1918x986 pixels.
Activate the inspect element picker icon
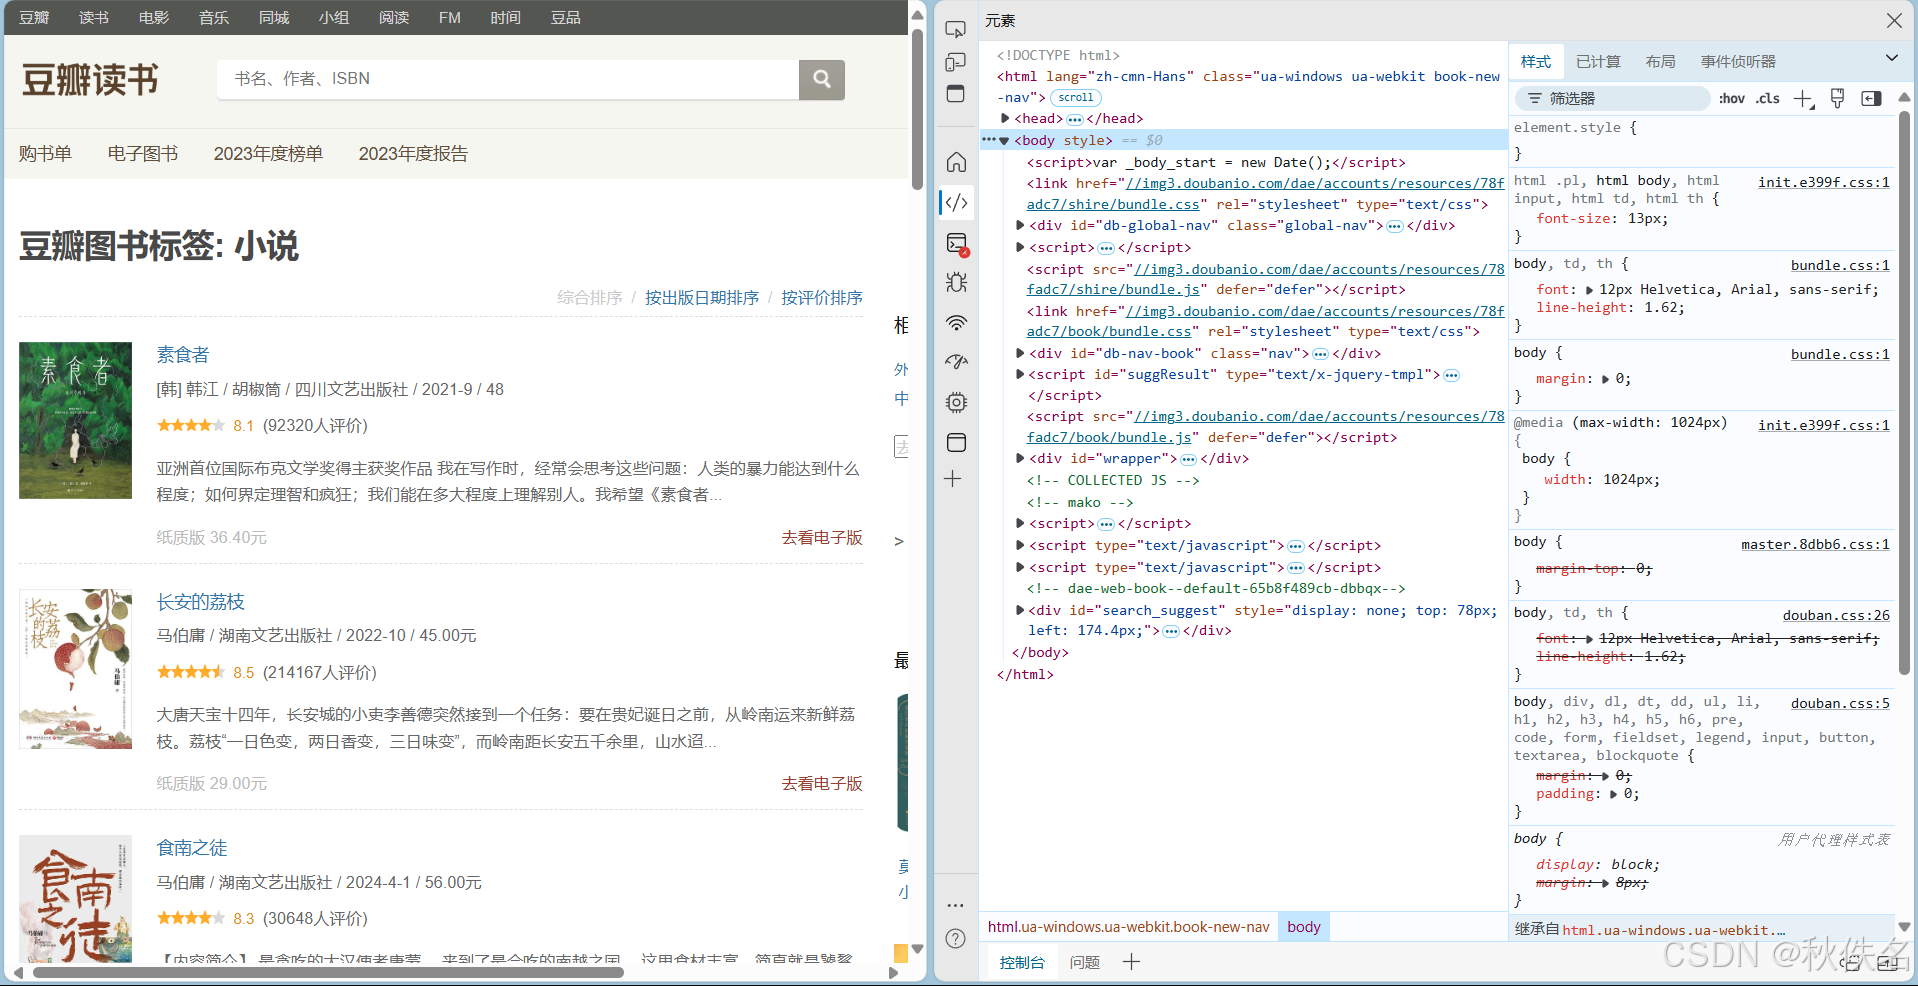click(956, 29)
